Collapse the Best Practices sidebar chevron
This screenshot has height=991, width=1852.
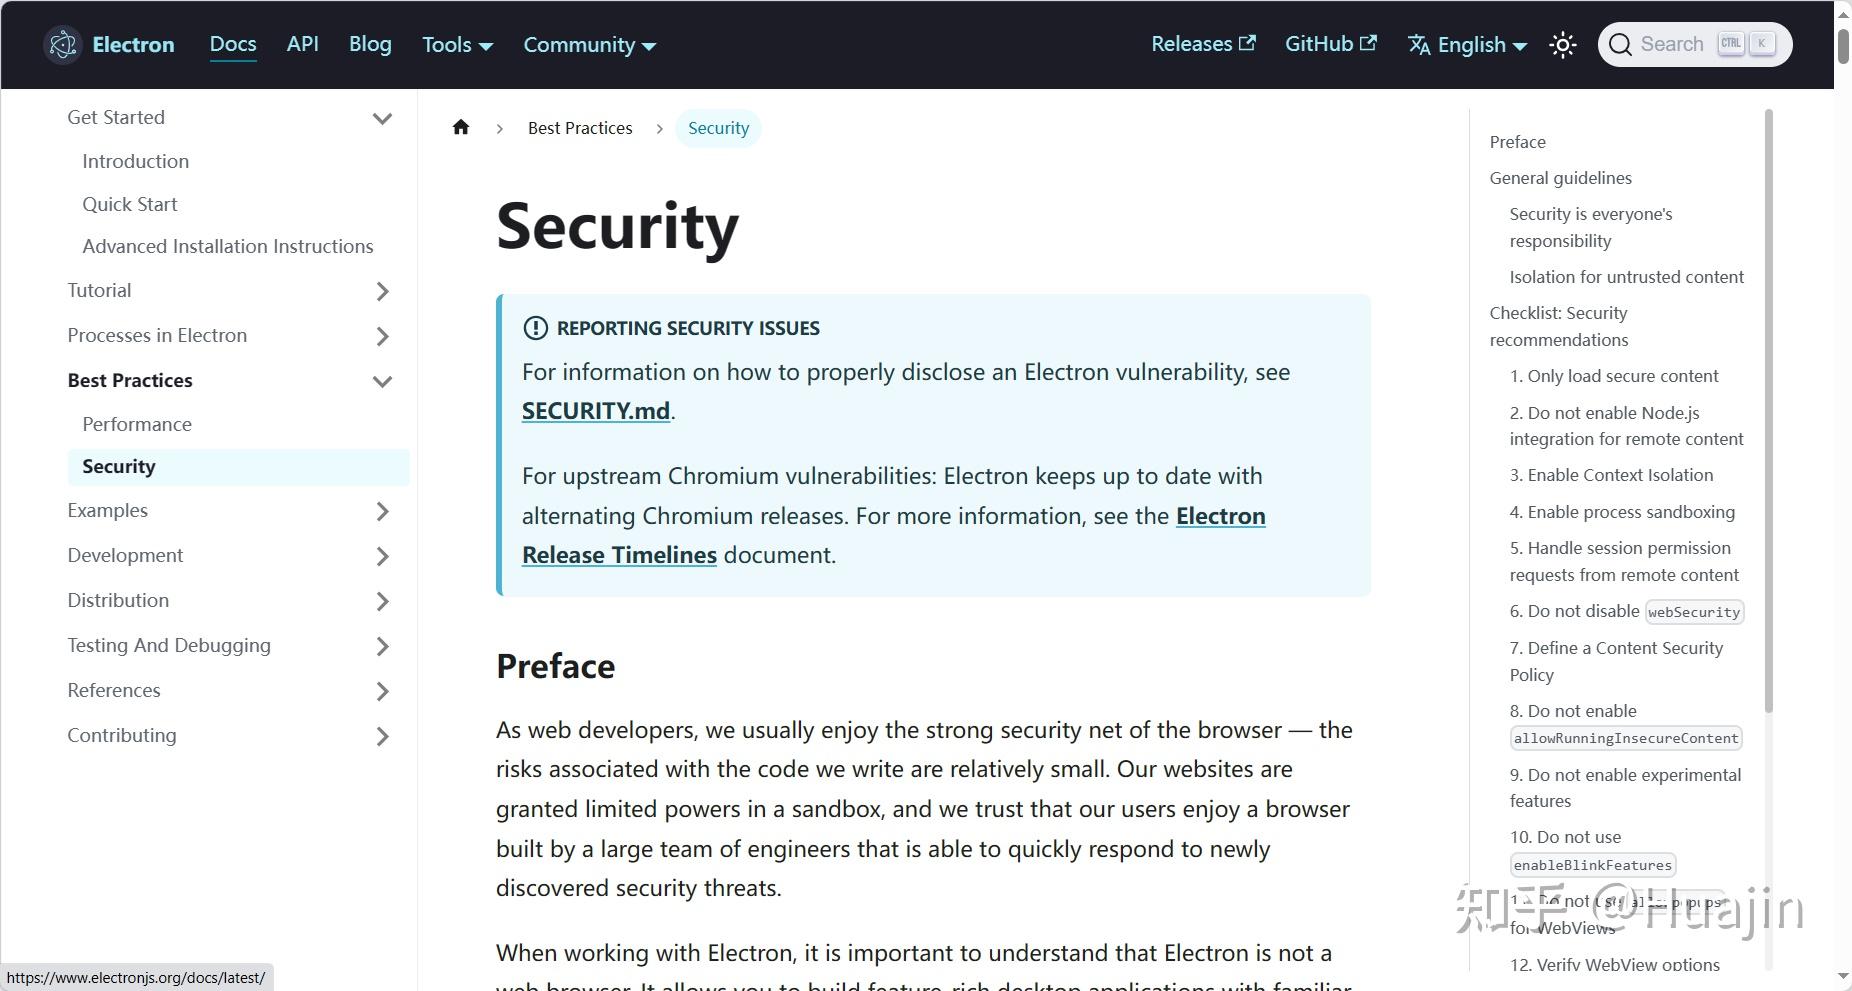[382, 381]
